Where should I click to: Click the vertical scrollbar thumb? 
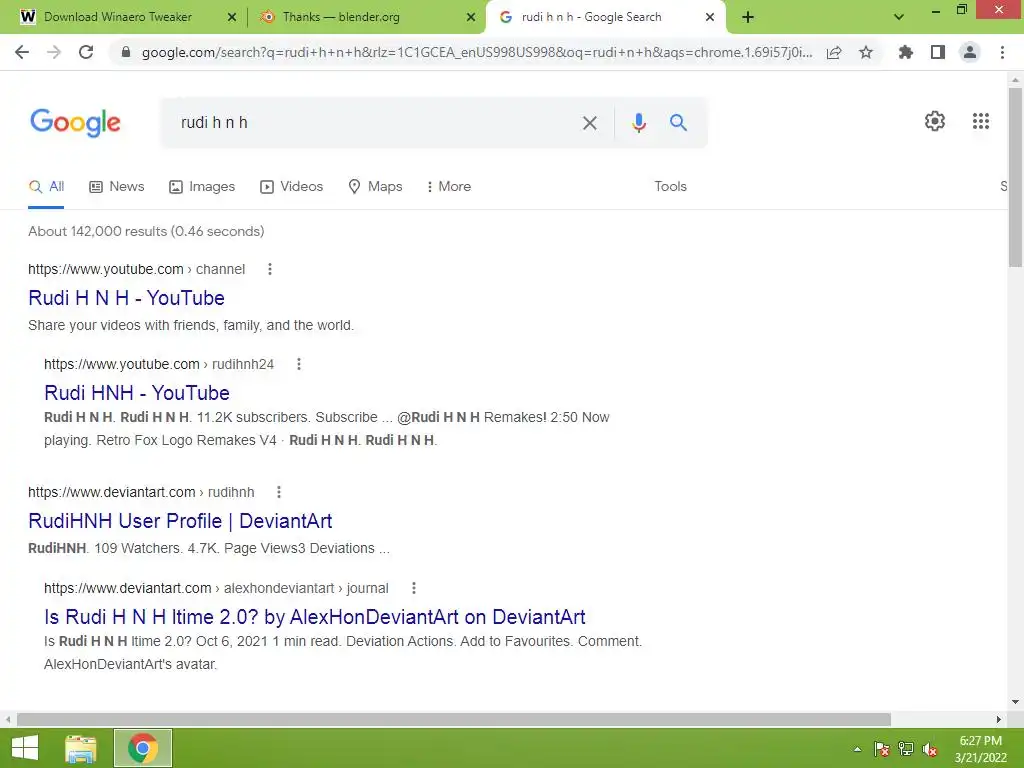(1015, 178)
